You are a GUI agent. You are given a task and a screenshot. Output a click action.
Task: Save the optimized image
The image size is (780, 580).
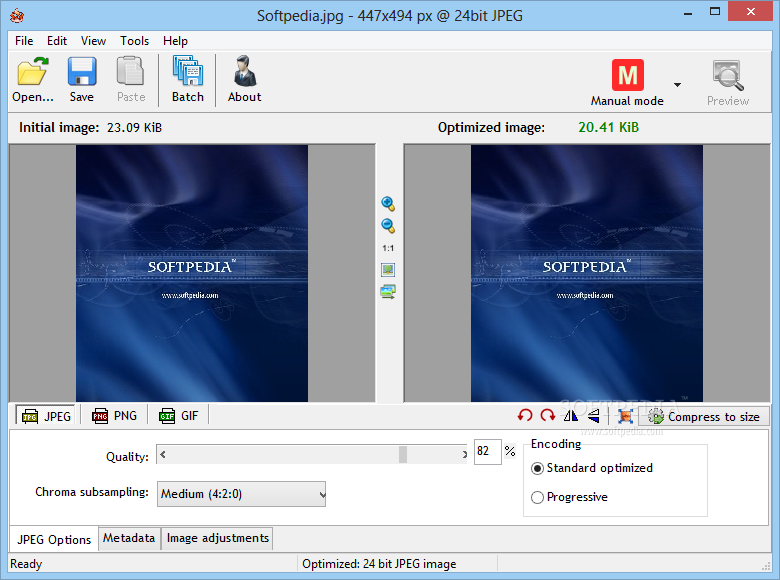82,80
